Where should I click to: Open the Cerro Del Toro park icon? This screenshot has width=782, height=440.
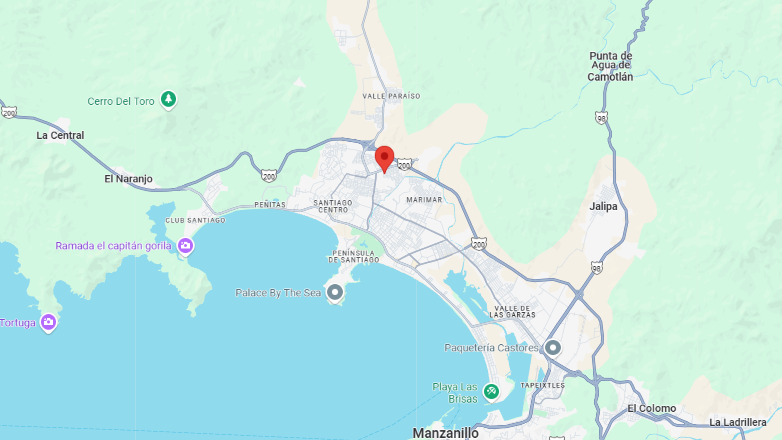click(x=169, y=100)
